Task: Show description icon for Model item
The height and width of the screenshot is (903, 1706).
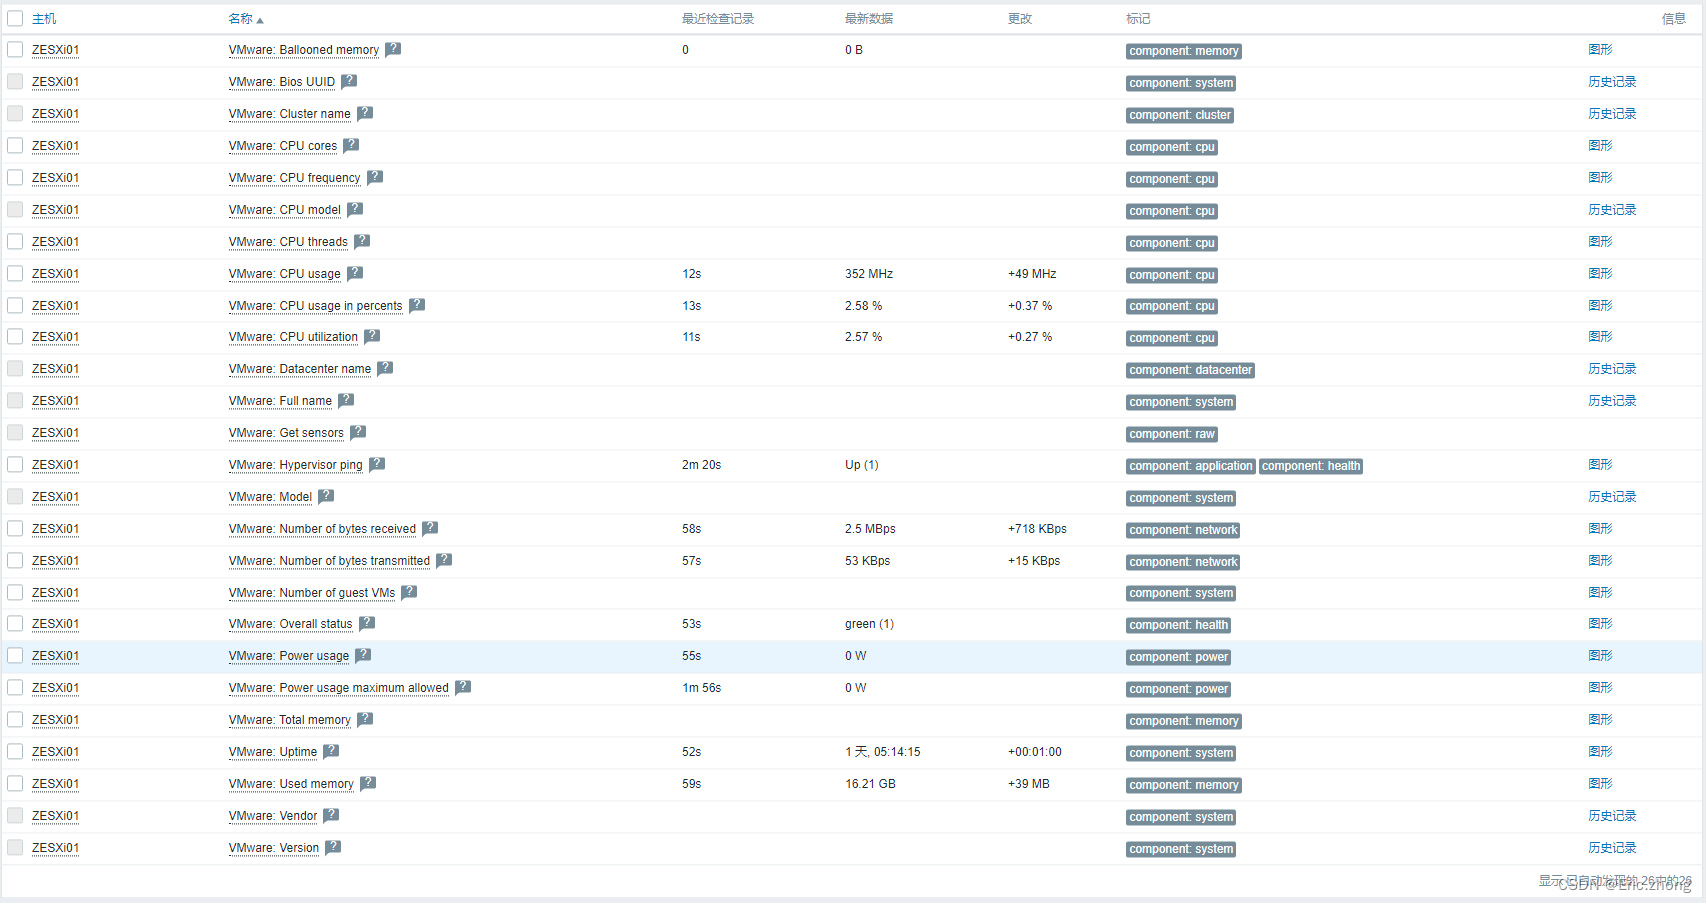Action: [326, 496]
